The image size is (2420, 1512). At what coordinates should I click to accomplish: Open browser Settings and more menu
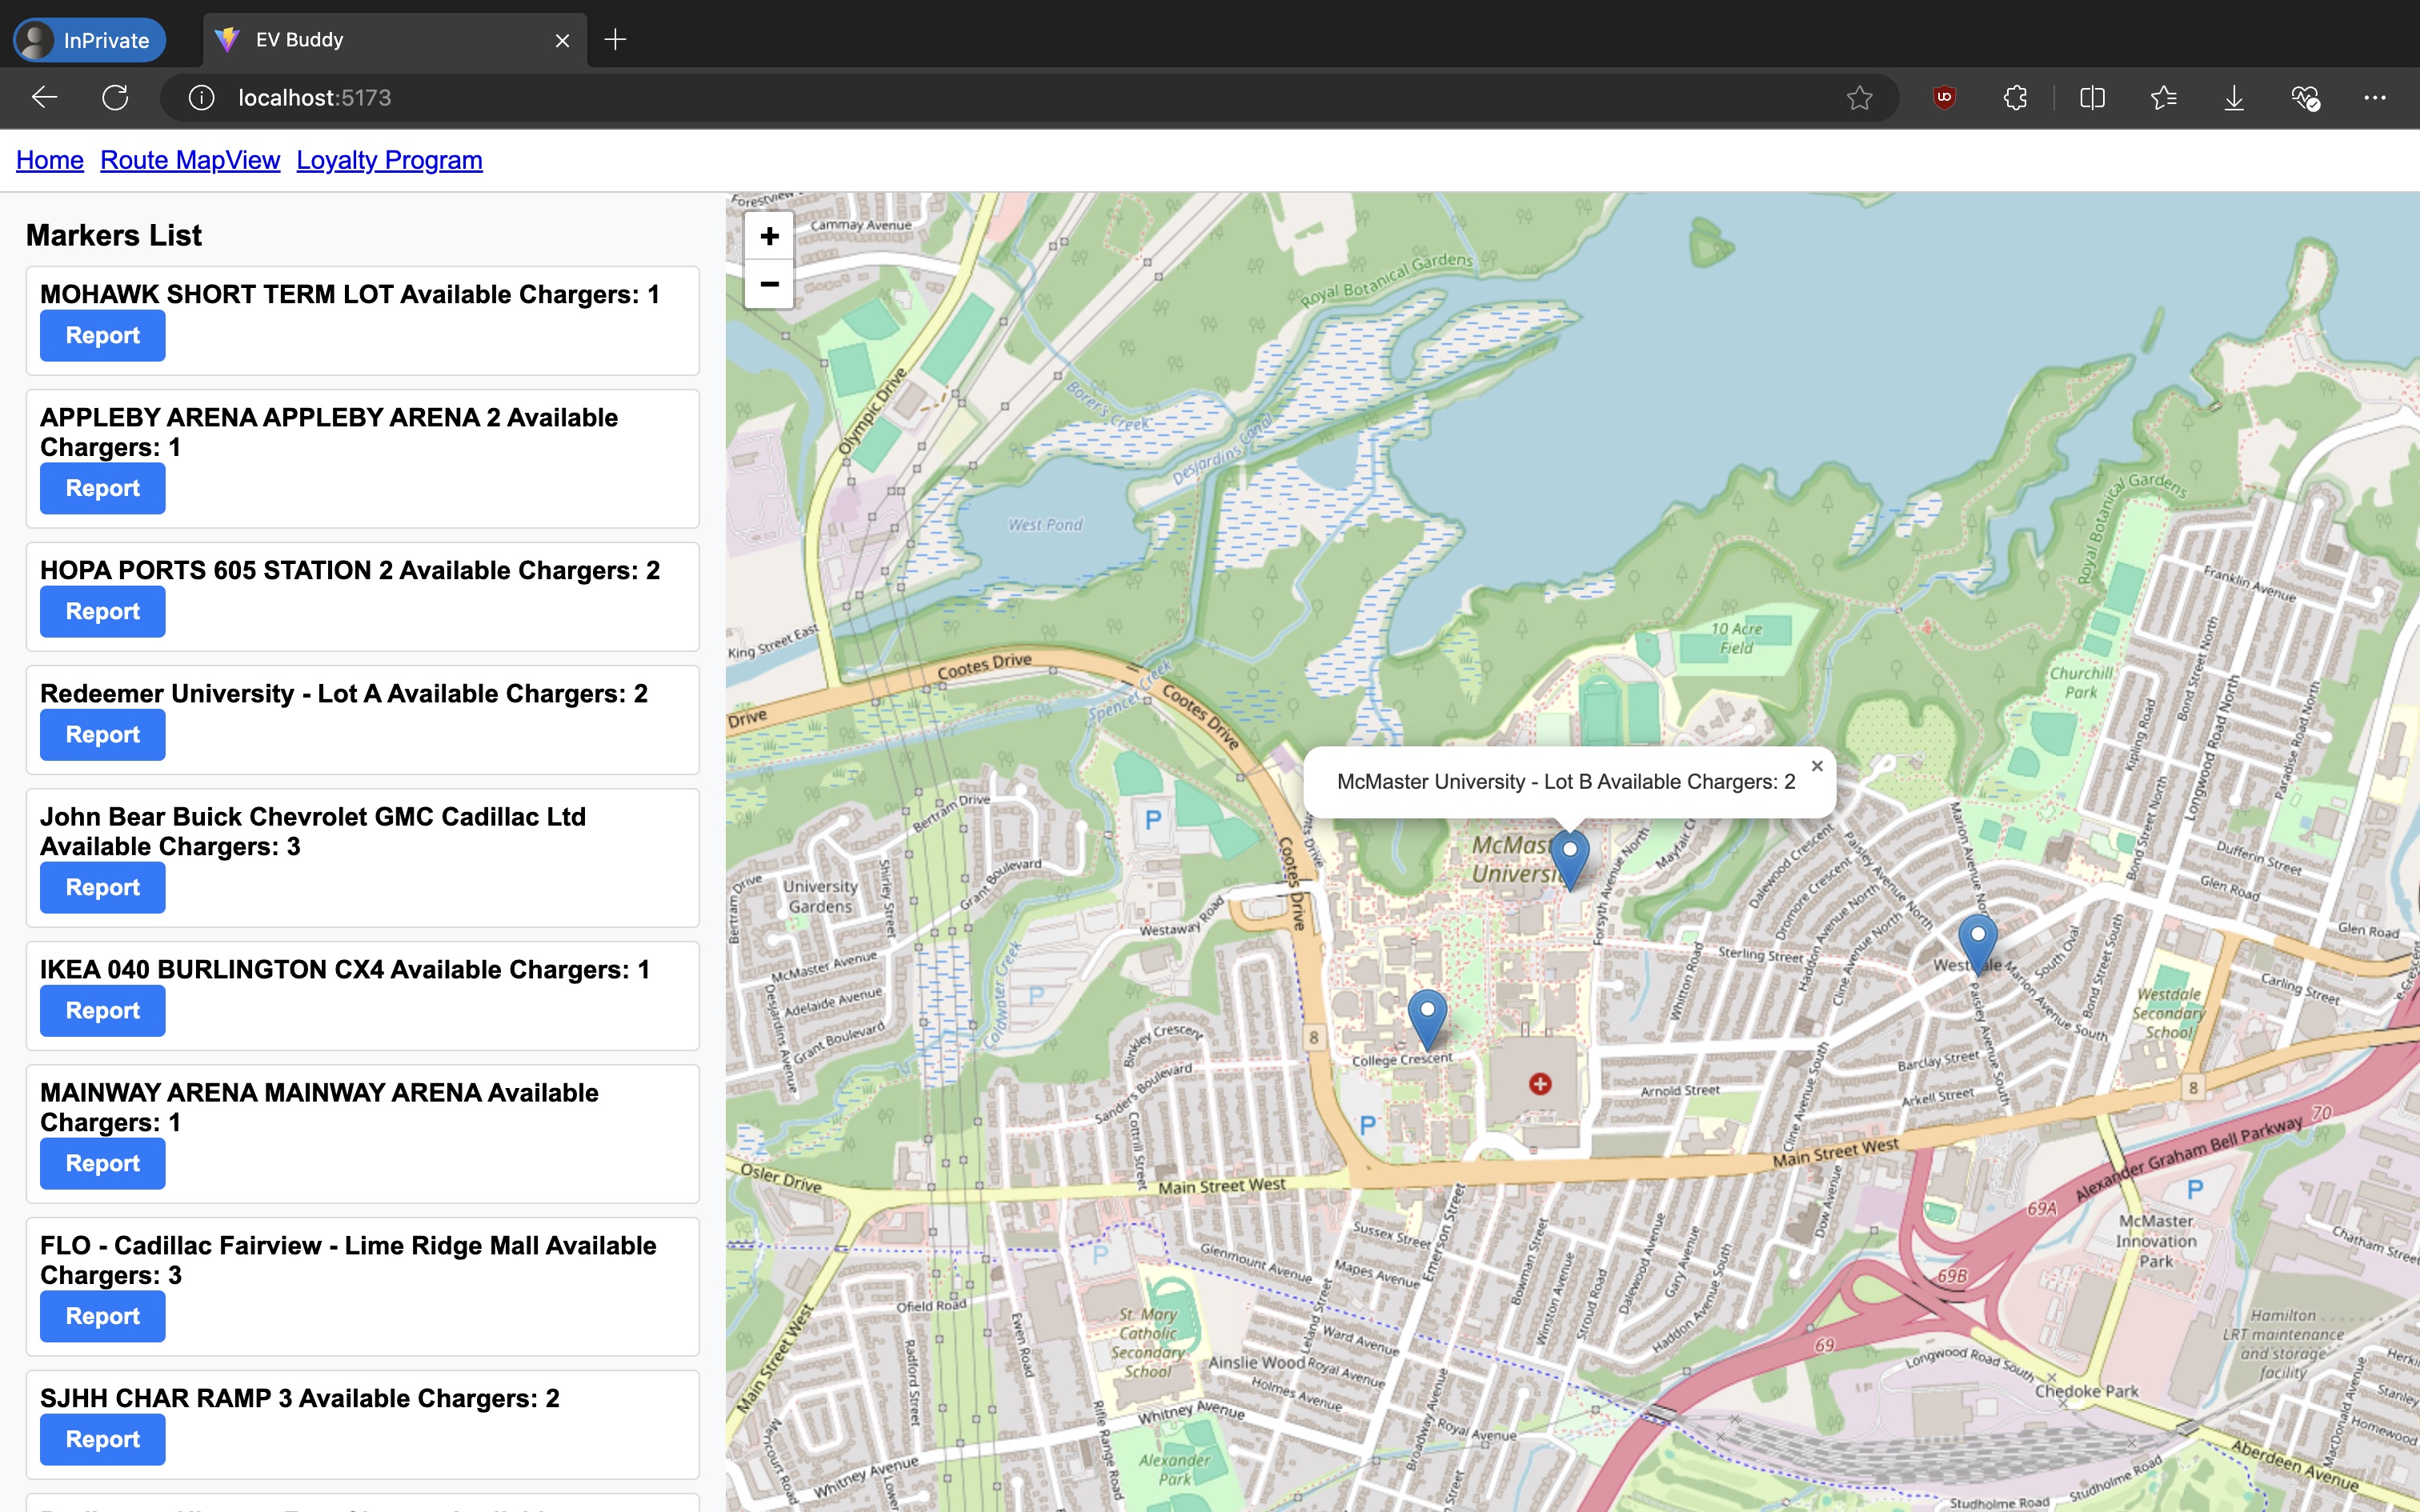tap(2374, 98)
